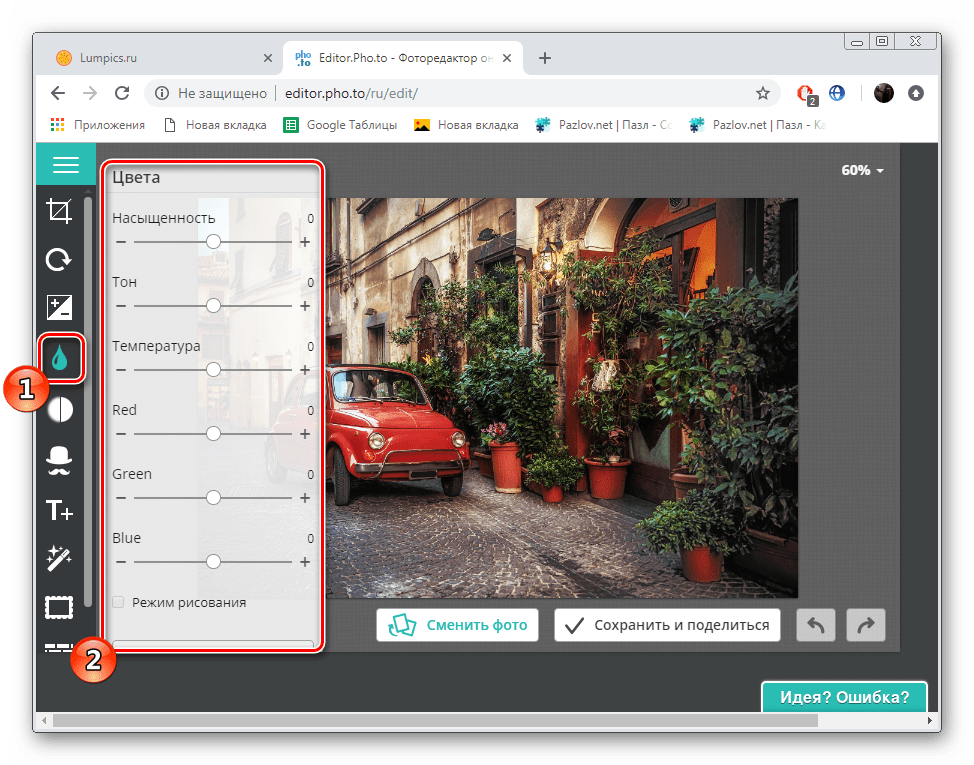
Task: Close the Lumpics.ru tab
Action: (x=268, y=58)
